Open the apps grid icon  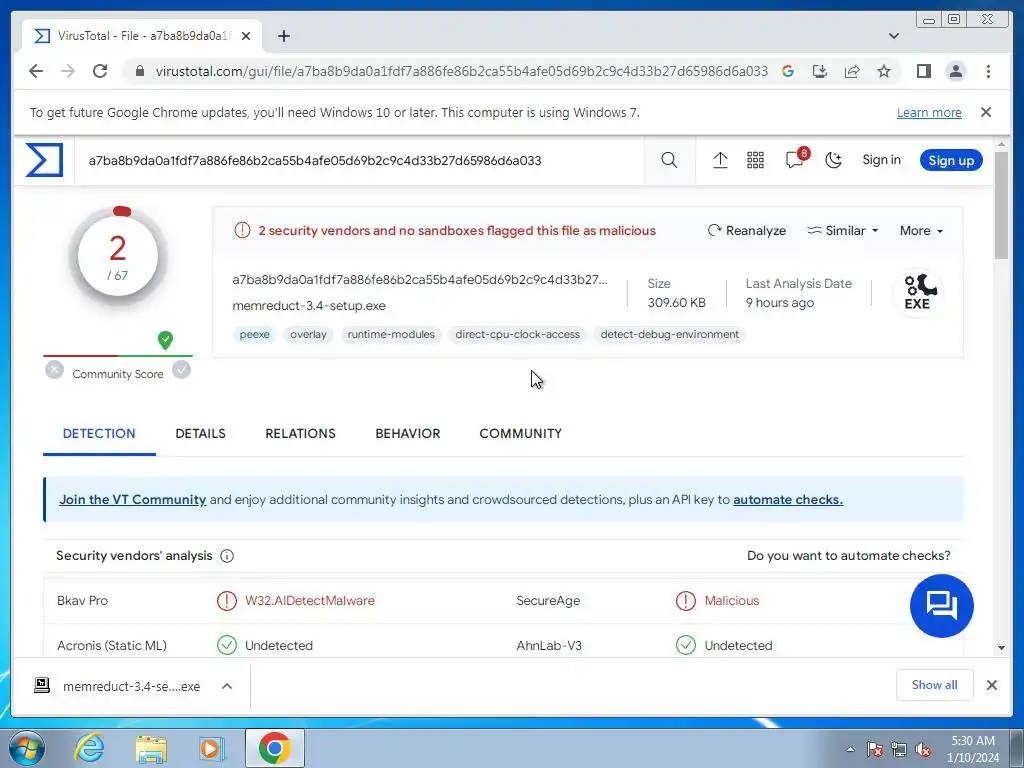[755, 160]
